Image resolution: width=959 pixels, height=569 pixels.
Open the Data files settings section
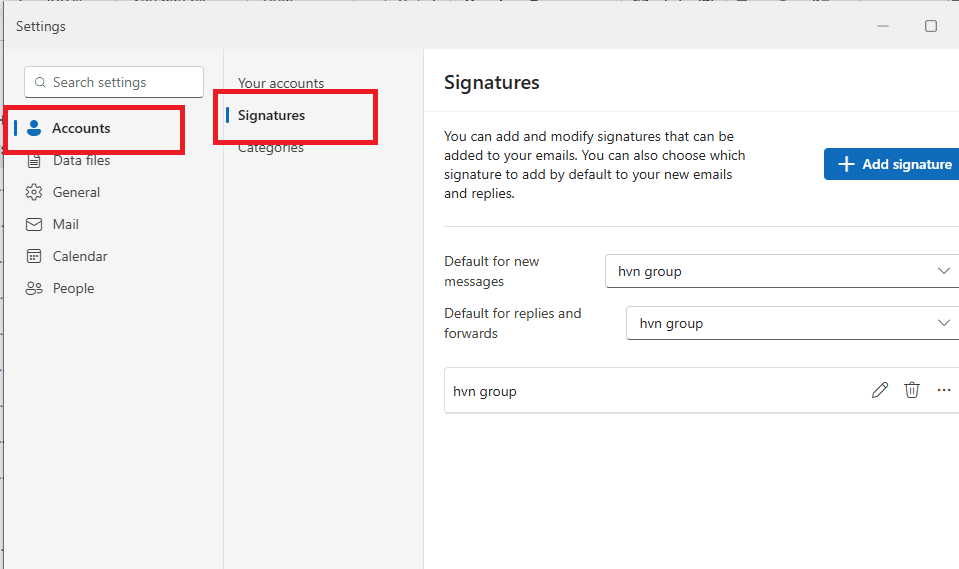point(81,161)
